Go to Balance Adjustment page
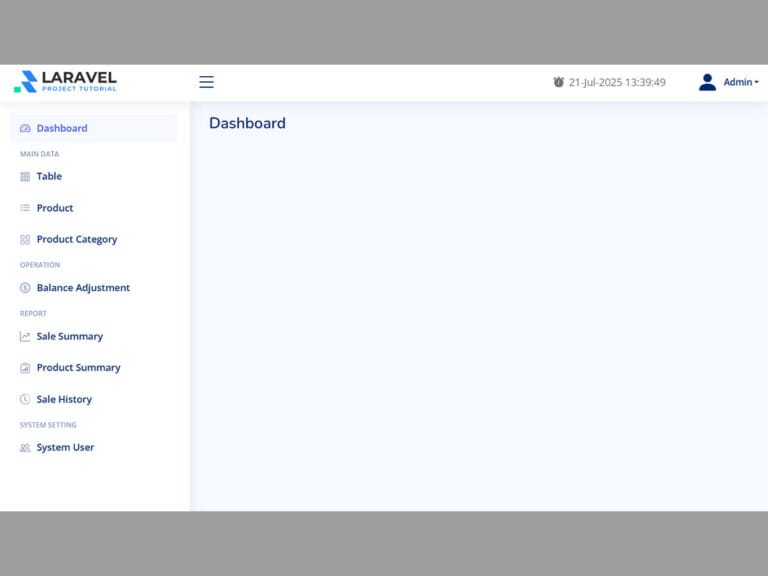Screen dimensions: 768x576 (x=83, y=288)
